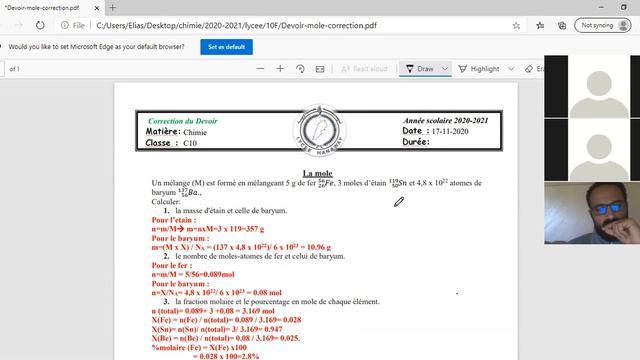The width and height of the screenshot is (640, 360).
Task: Restore the browser window size
Action: tap(623, 7)
